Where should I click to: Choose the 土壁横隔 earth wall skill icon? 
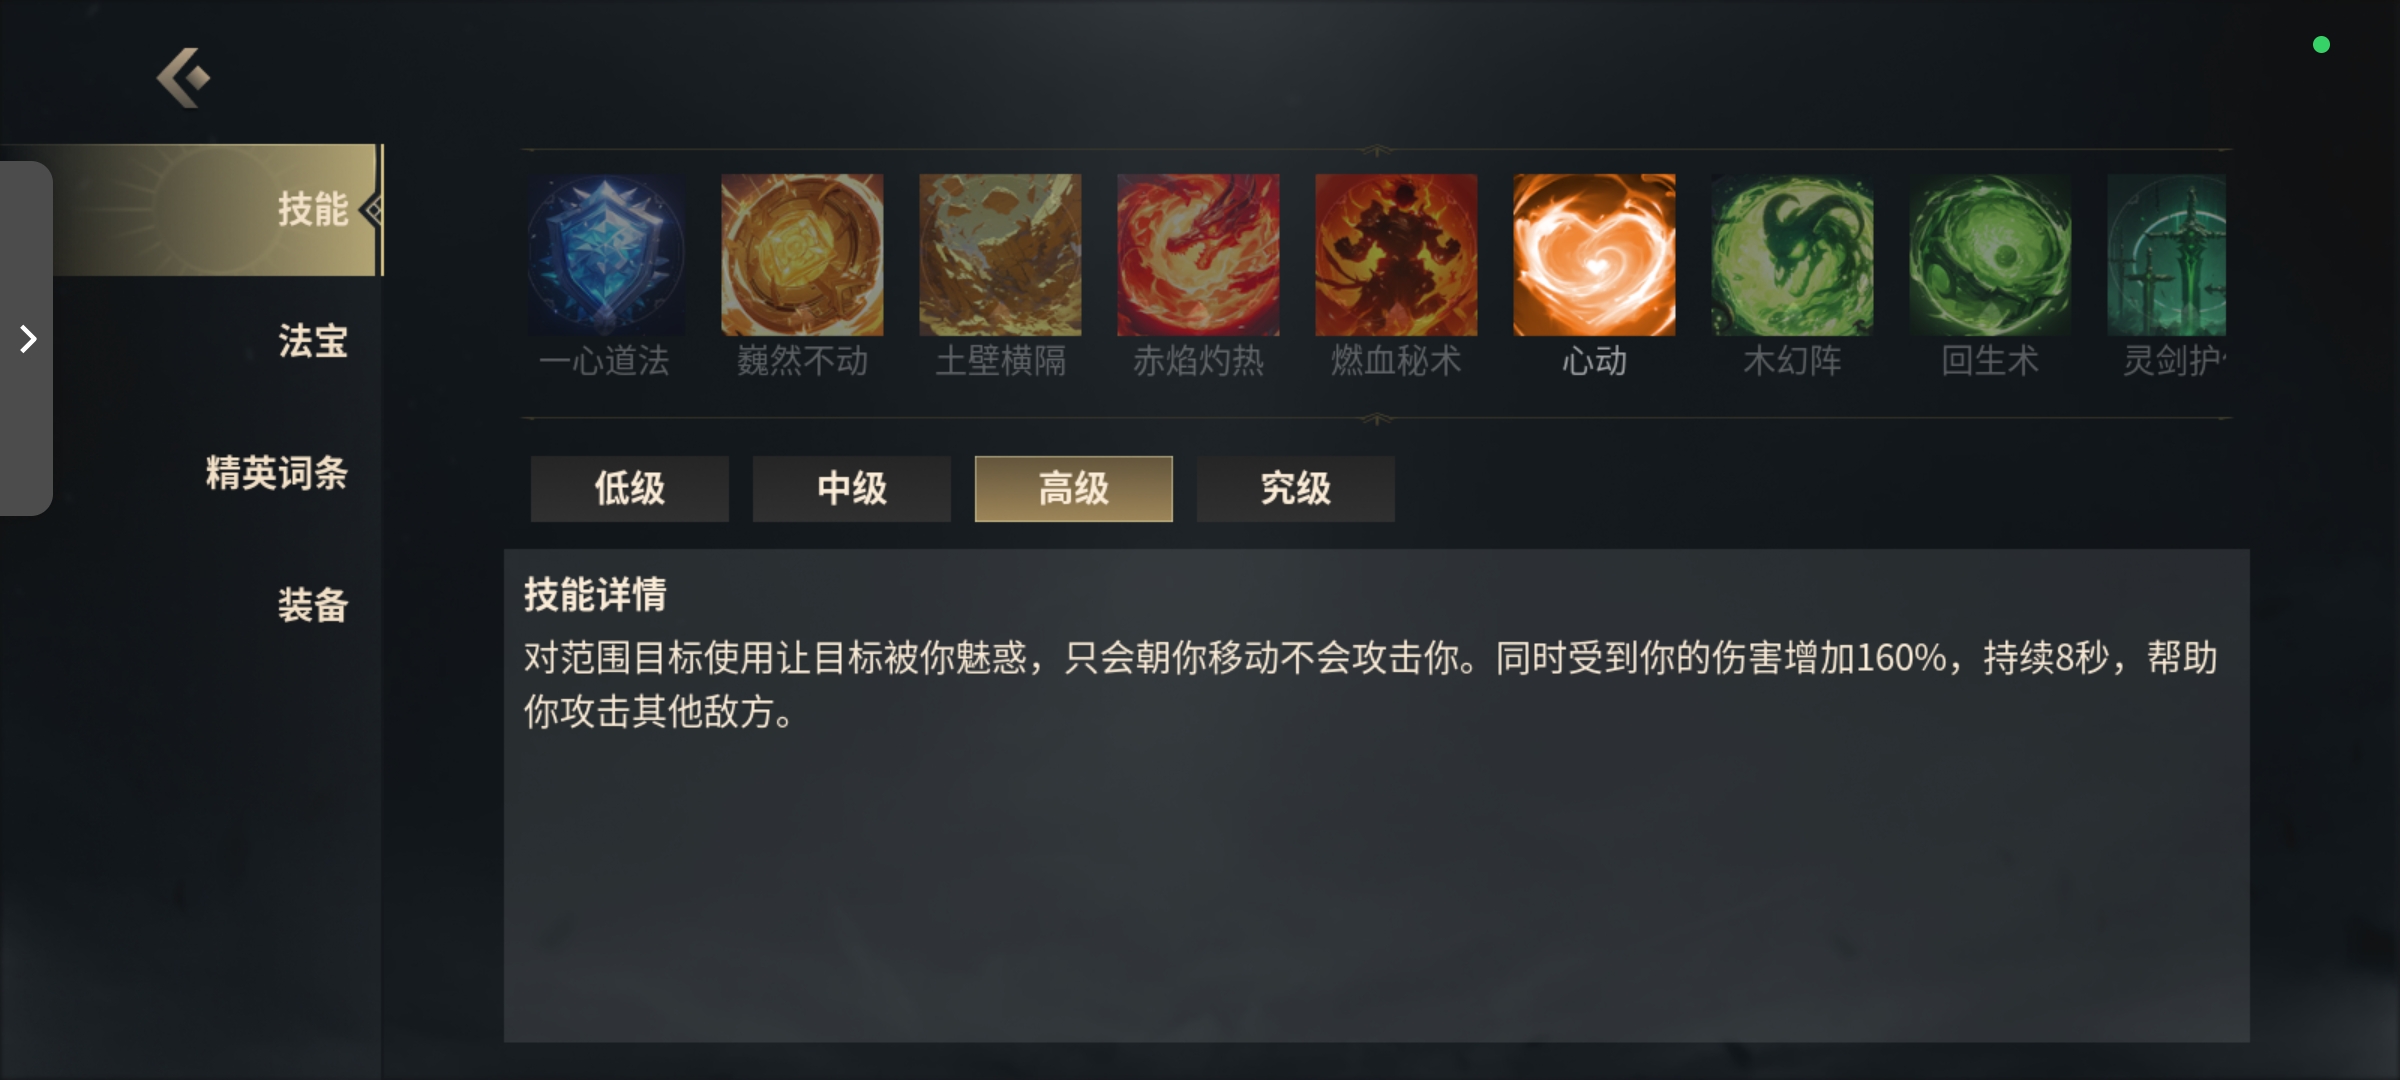(x=1000, y=255)
